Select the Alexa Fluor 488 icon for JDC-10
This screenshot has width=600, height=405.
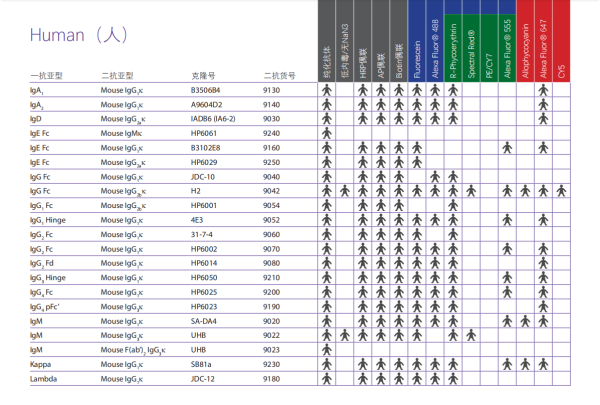click(435, 176)
